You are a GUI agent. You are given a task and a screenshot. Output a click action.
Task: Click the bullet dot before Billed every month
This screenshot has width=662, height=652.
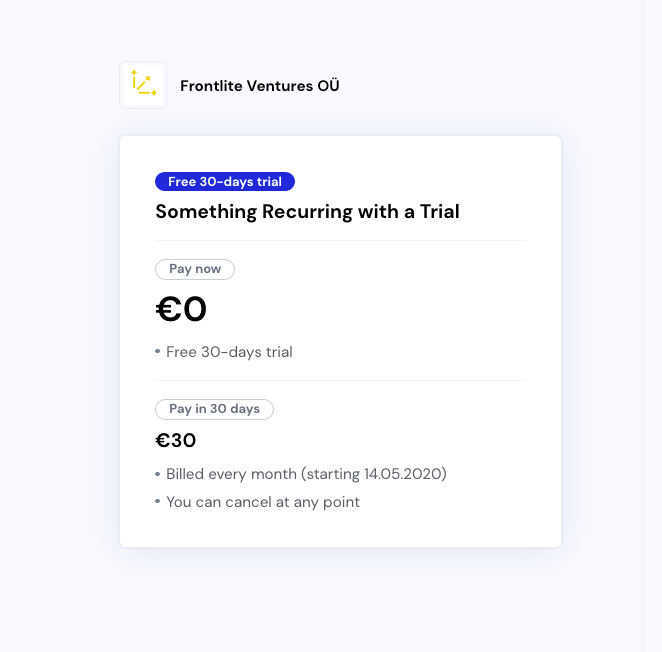[157, 474]
